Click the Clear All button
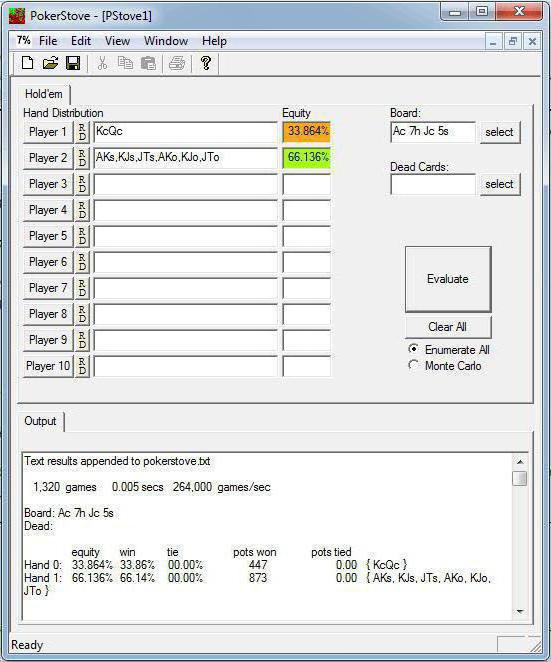551x662 pixels. pyautogui.click(x=448, y=327)
